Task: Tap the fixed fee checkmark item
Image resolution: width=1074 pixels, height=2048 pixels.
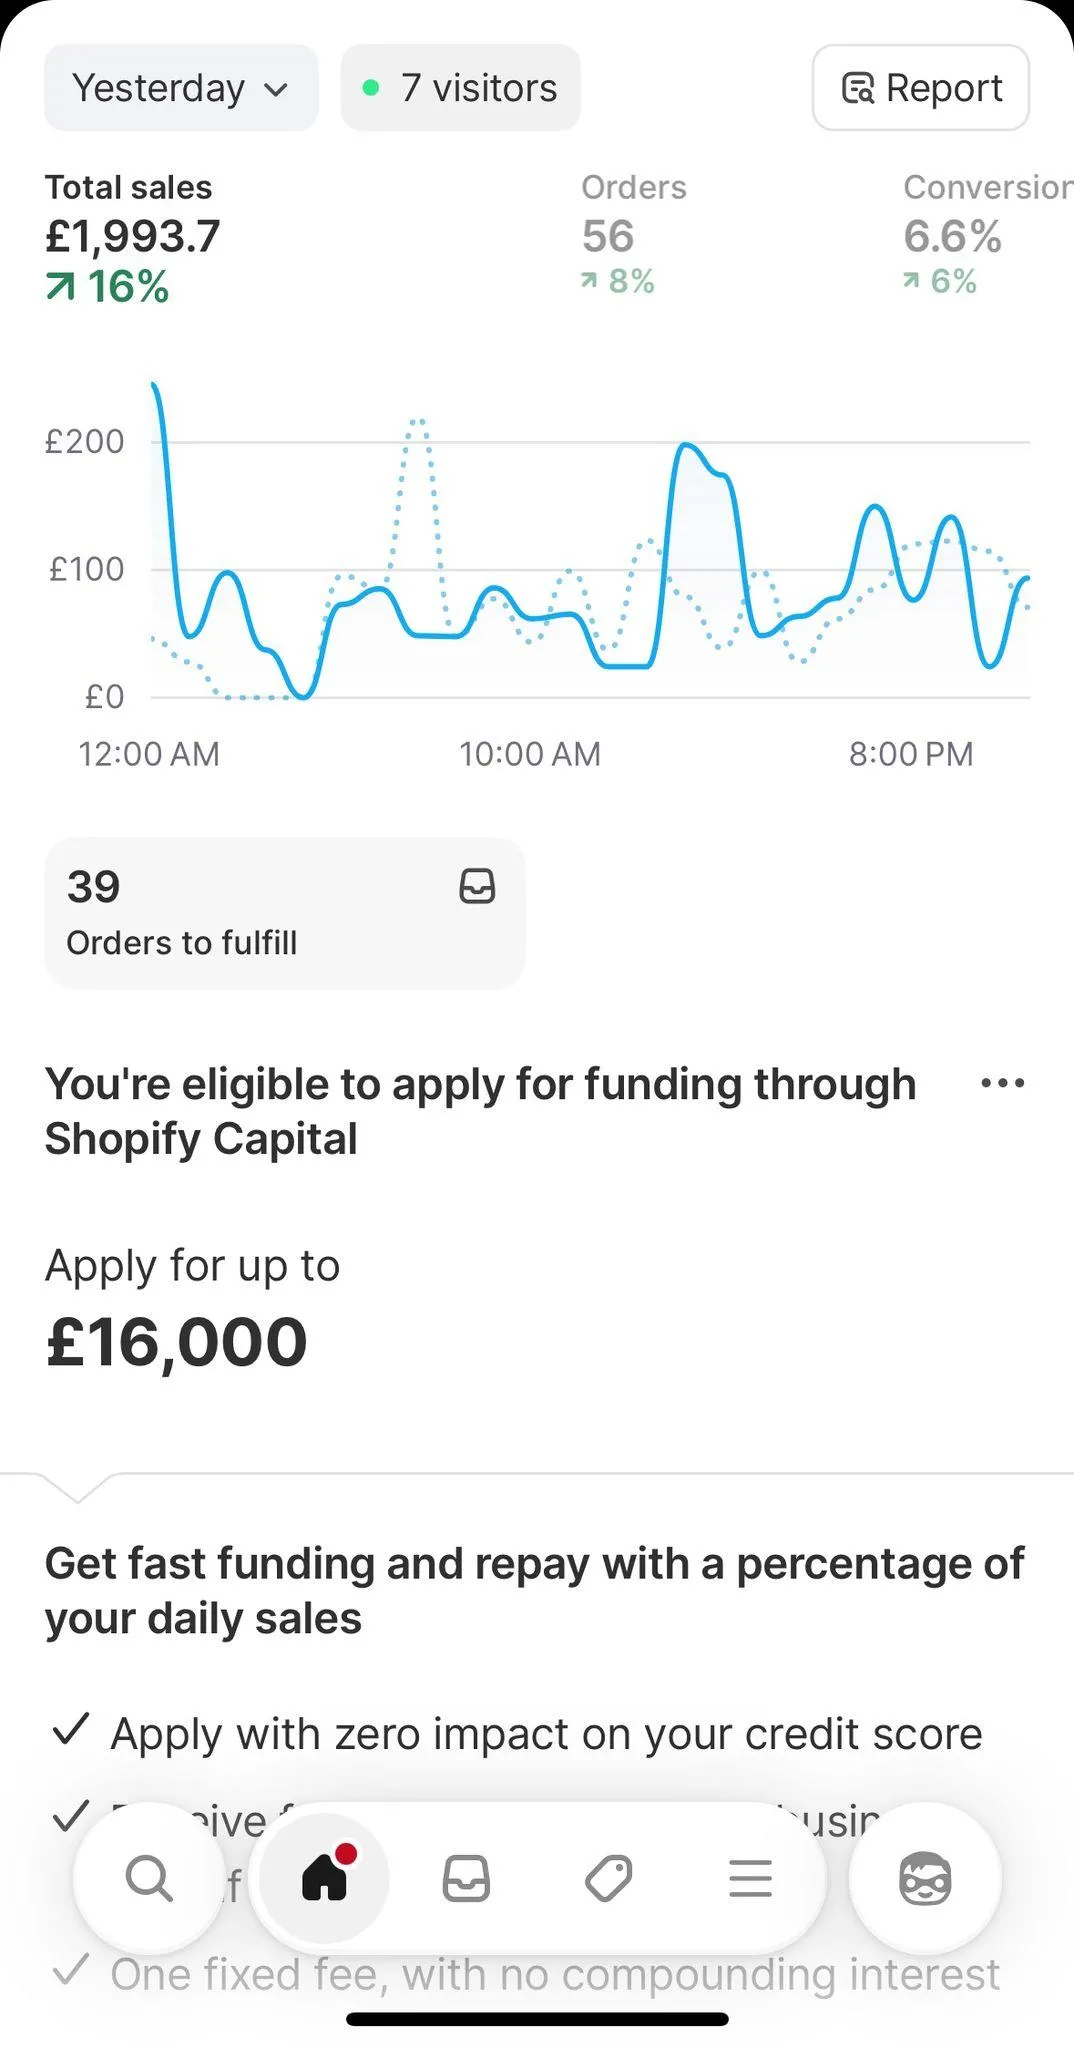Action: pyautogui.click(x=71, y=1971)
